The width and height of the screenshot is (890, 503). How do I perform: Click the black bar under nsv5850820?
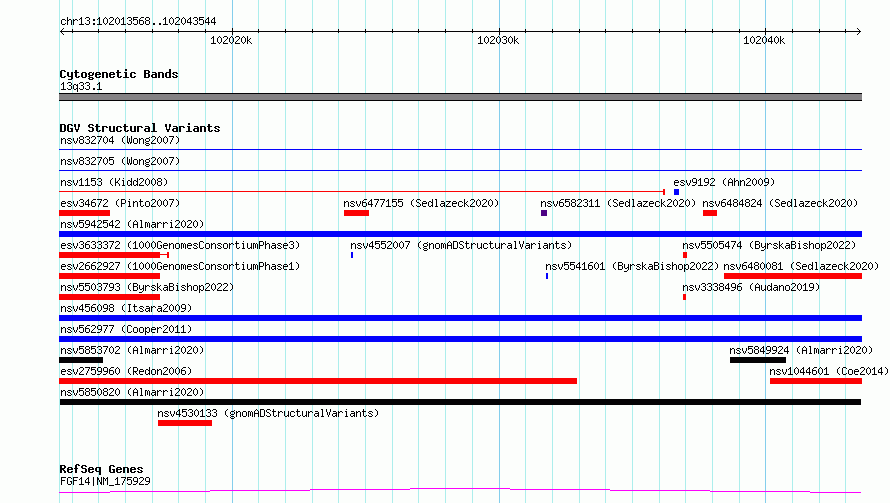(x=460, y=402)
